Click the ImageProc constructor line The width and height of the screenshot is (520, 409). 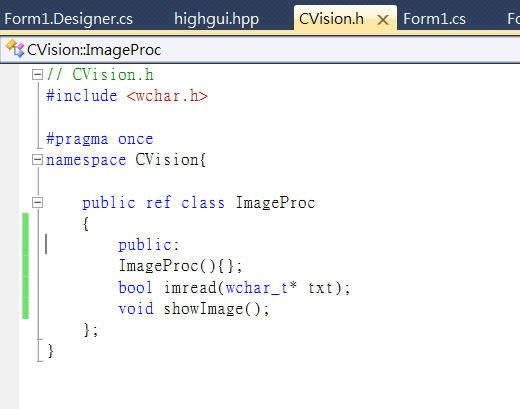click(x=181, y=266)
